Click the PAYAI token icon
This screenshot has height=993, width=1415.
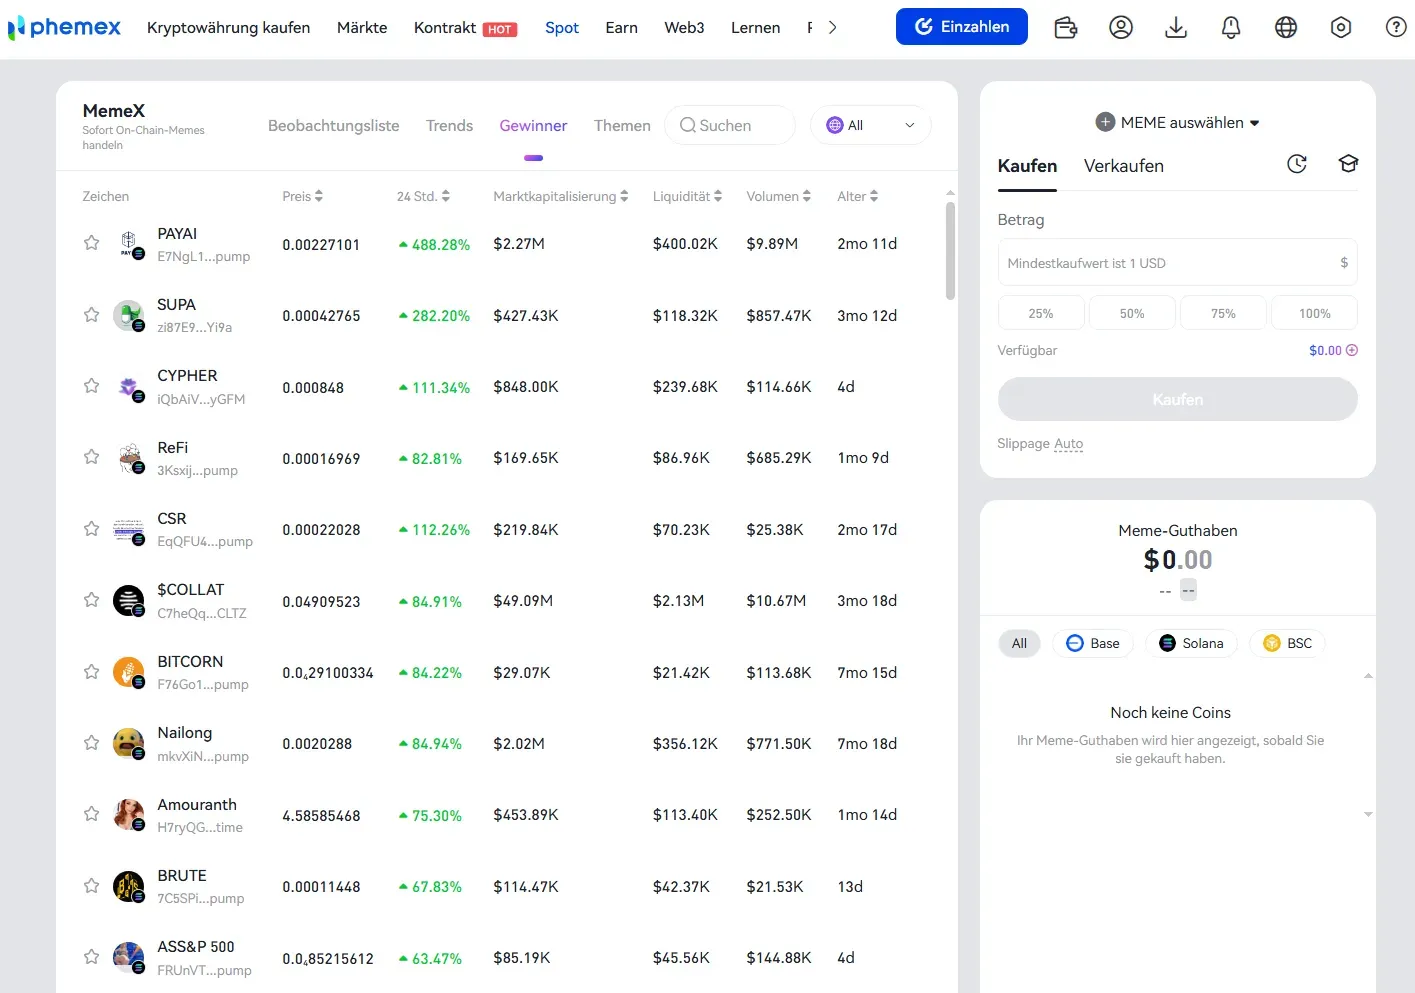pos(129,244)
